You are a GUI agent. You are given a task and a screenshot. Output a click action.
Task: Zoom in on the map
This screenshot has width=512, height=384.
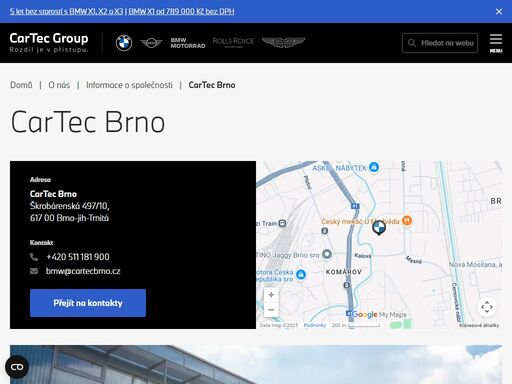coord(271,295)
